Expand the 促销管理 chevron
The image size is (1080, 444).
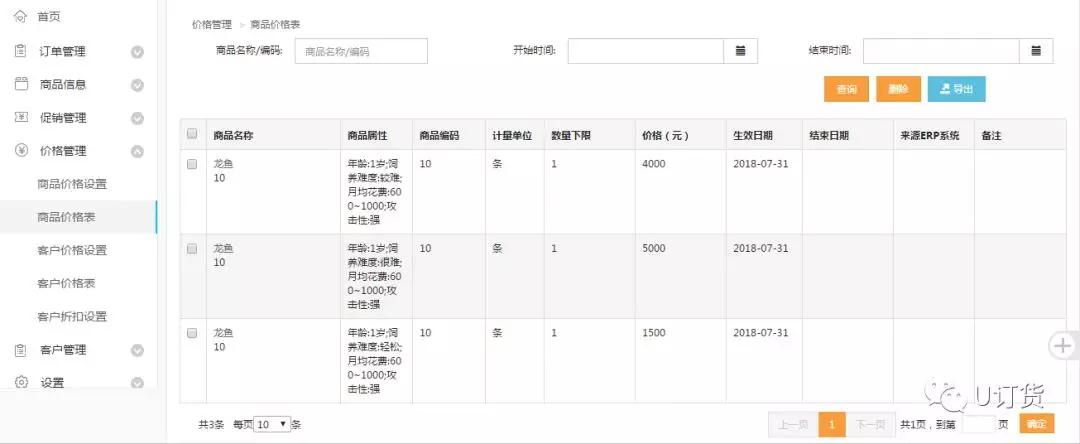137,118
